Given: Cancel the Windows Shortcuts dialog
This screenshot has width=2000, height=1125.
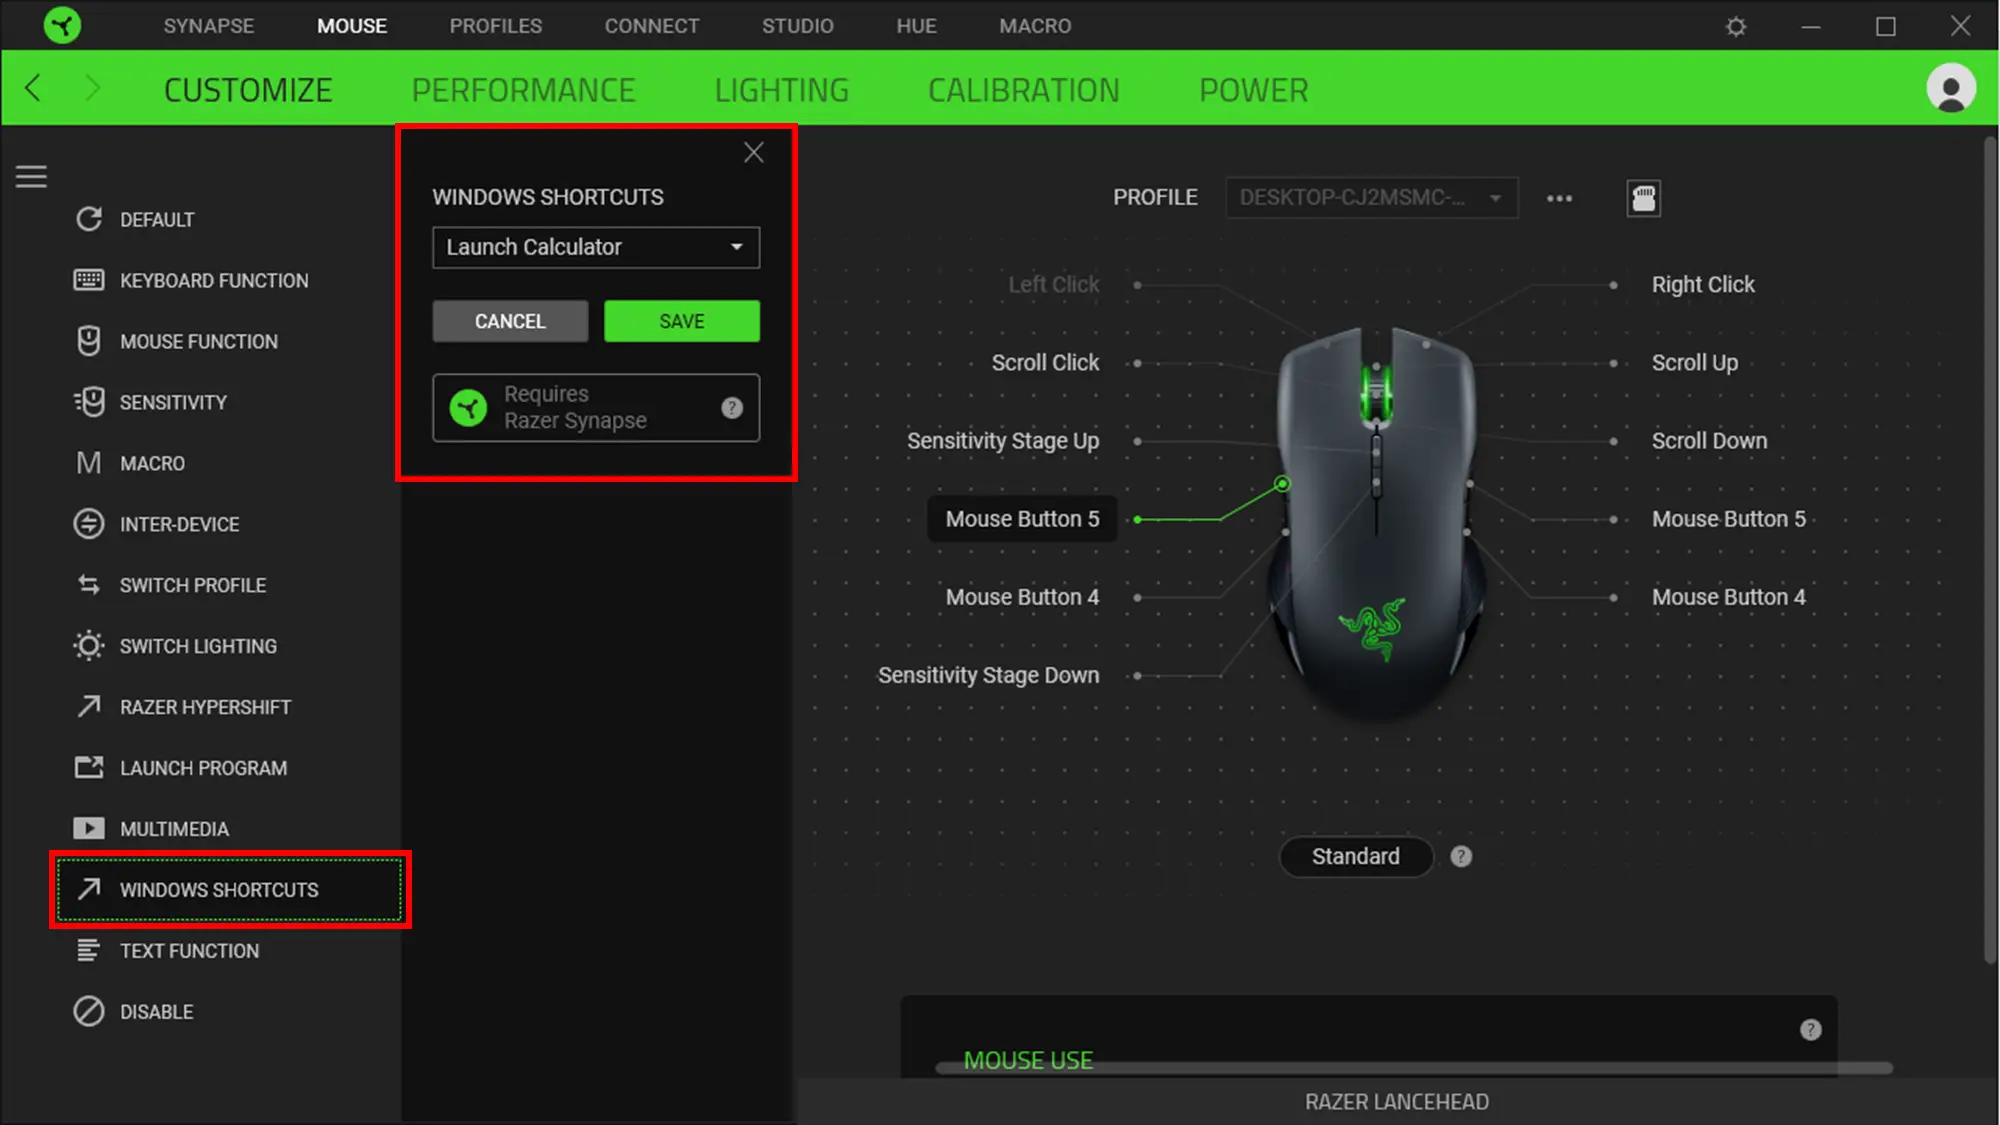Looking at the screenshot, I should tap(510, 321).
